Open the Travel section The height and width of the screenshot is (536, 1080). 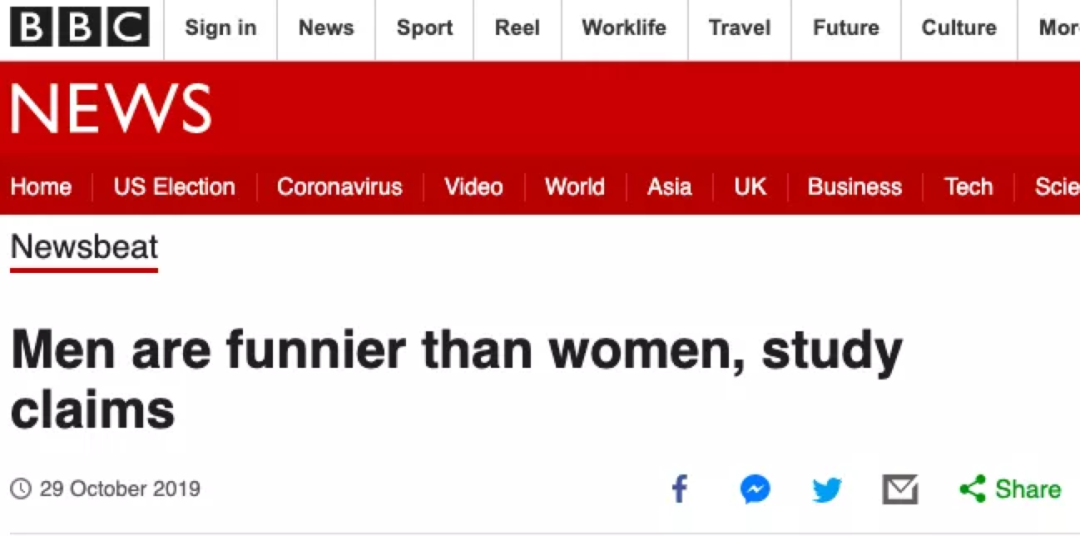[x=740, y=28]
